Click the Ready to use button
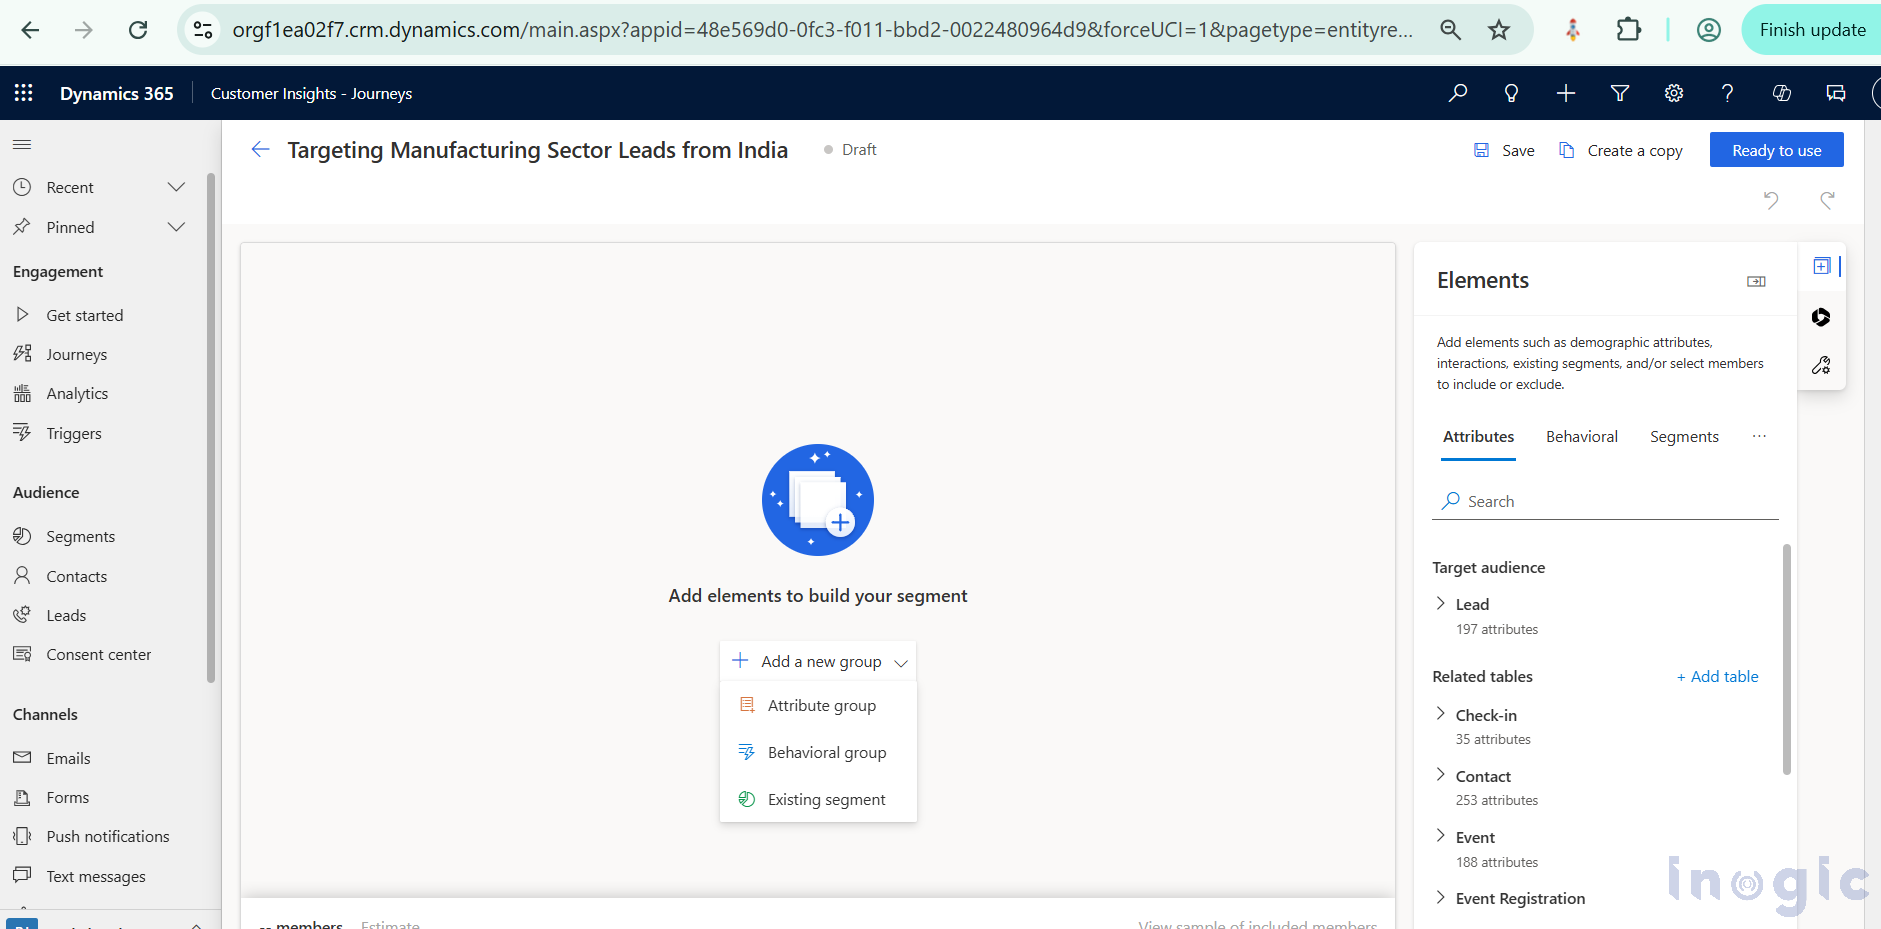1881x929 pixels. click(1776, 149)
